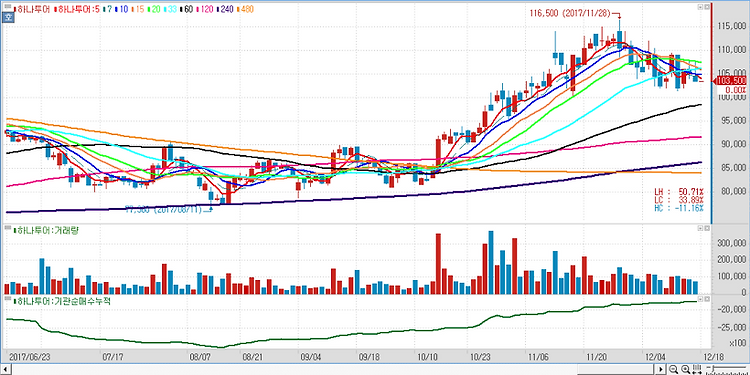The width and height of the screenshot is (750, 375).
Task: Select the 15-day moving average legend
Action: point(139,9)
